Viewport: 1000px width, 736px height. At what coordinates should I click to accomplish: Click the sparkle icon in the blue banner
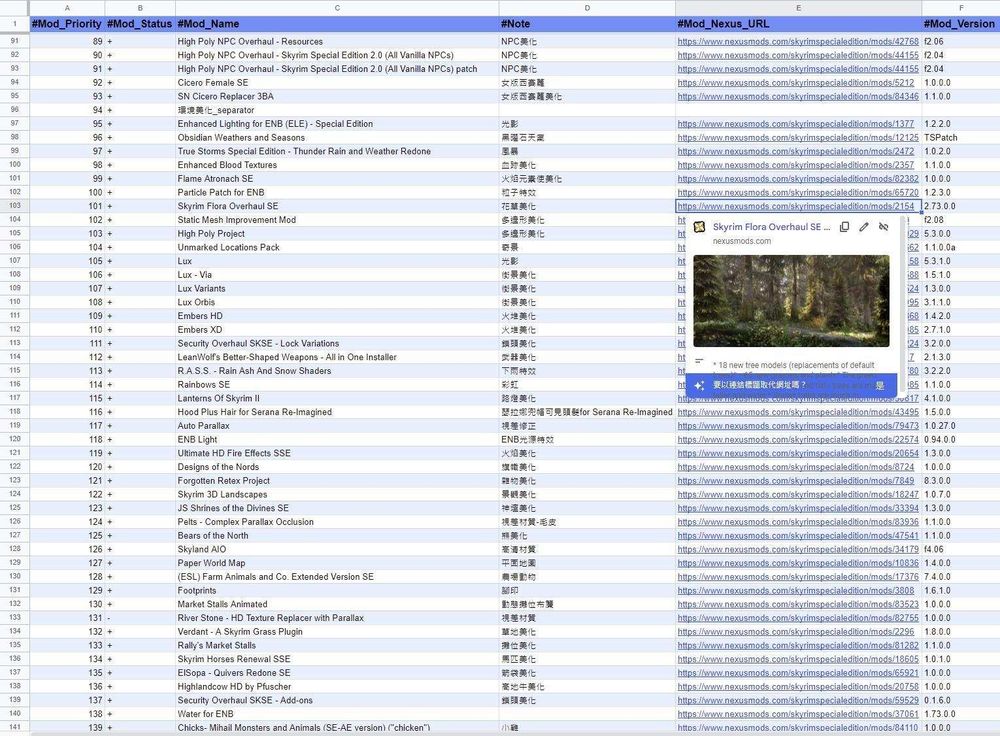pyautogui.click(x=700, y=384)
